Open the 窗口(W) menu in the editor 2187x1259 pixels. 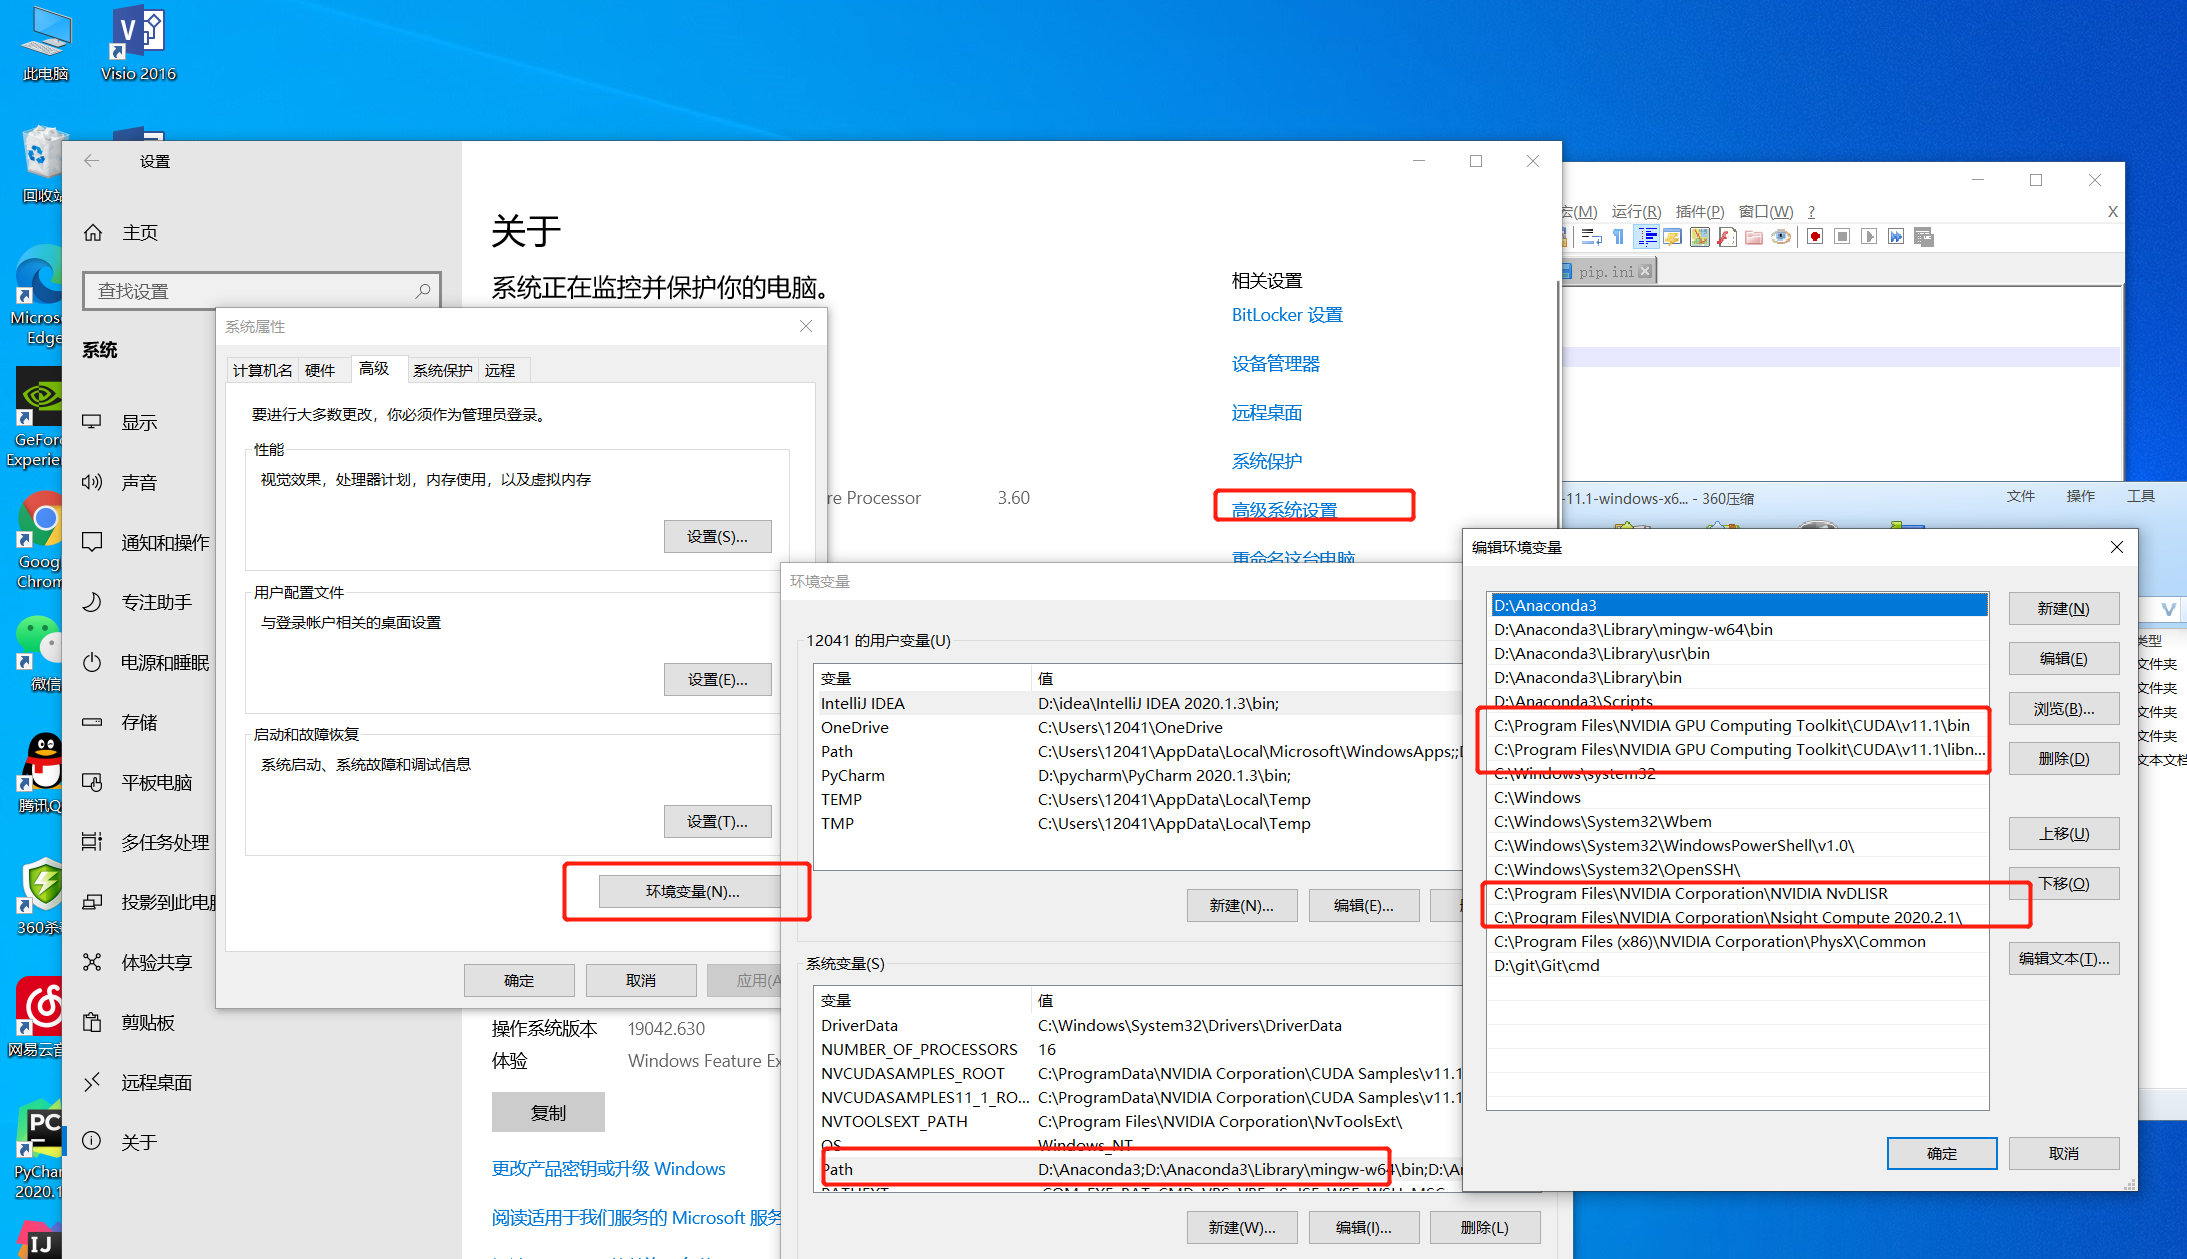click(1765, 211)
